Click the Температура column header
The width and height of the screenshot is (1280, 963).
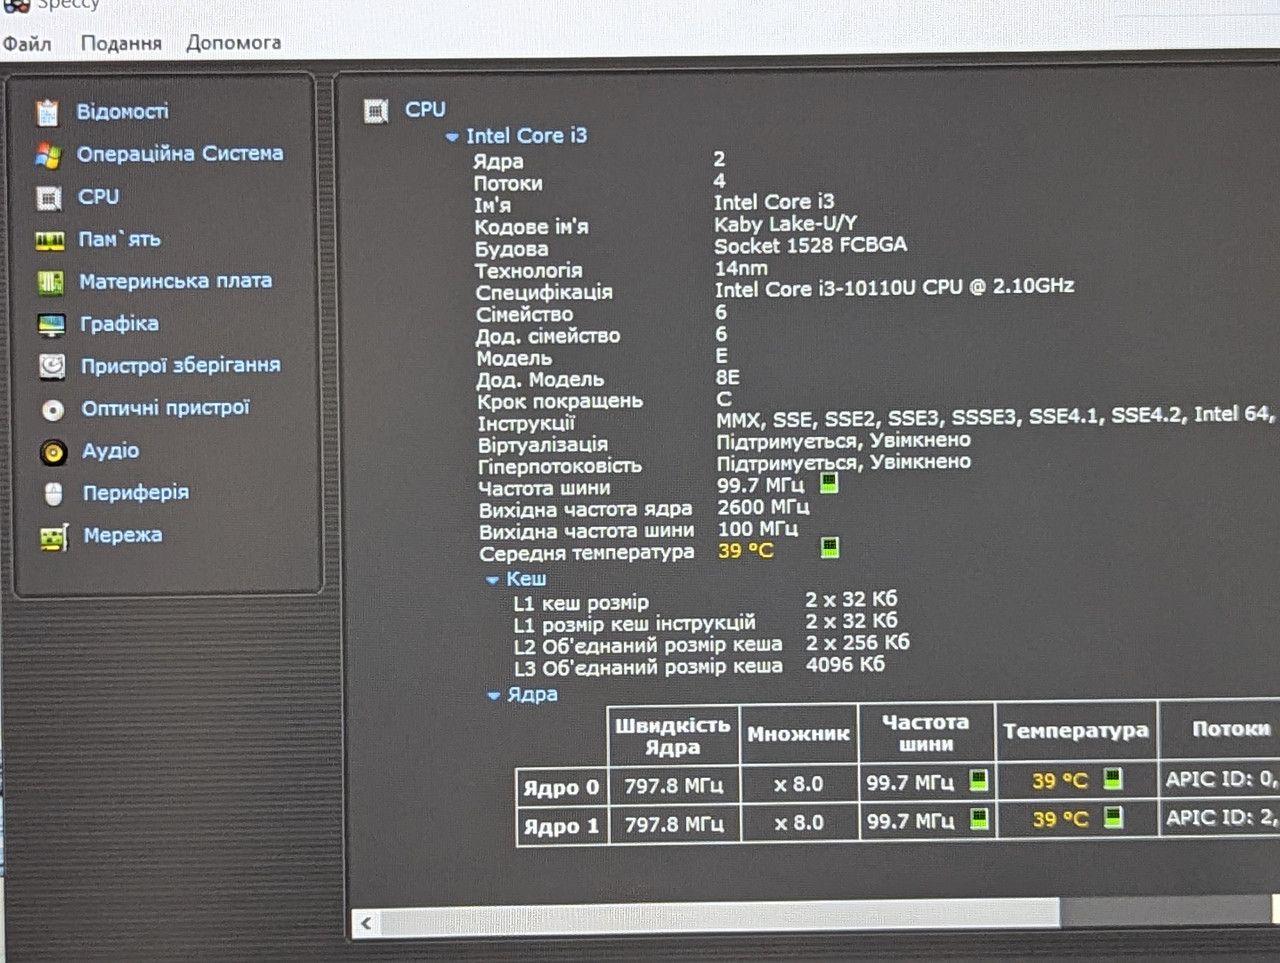[x=1076, y=731]
